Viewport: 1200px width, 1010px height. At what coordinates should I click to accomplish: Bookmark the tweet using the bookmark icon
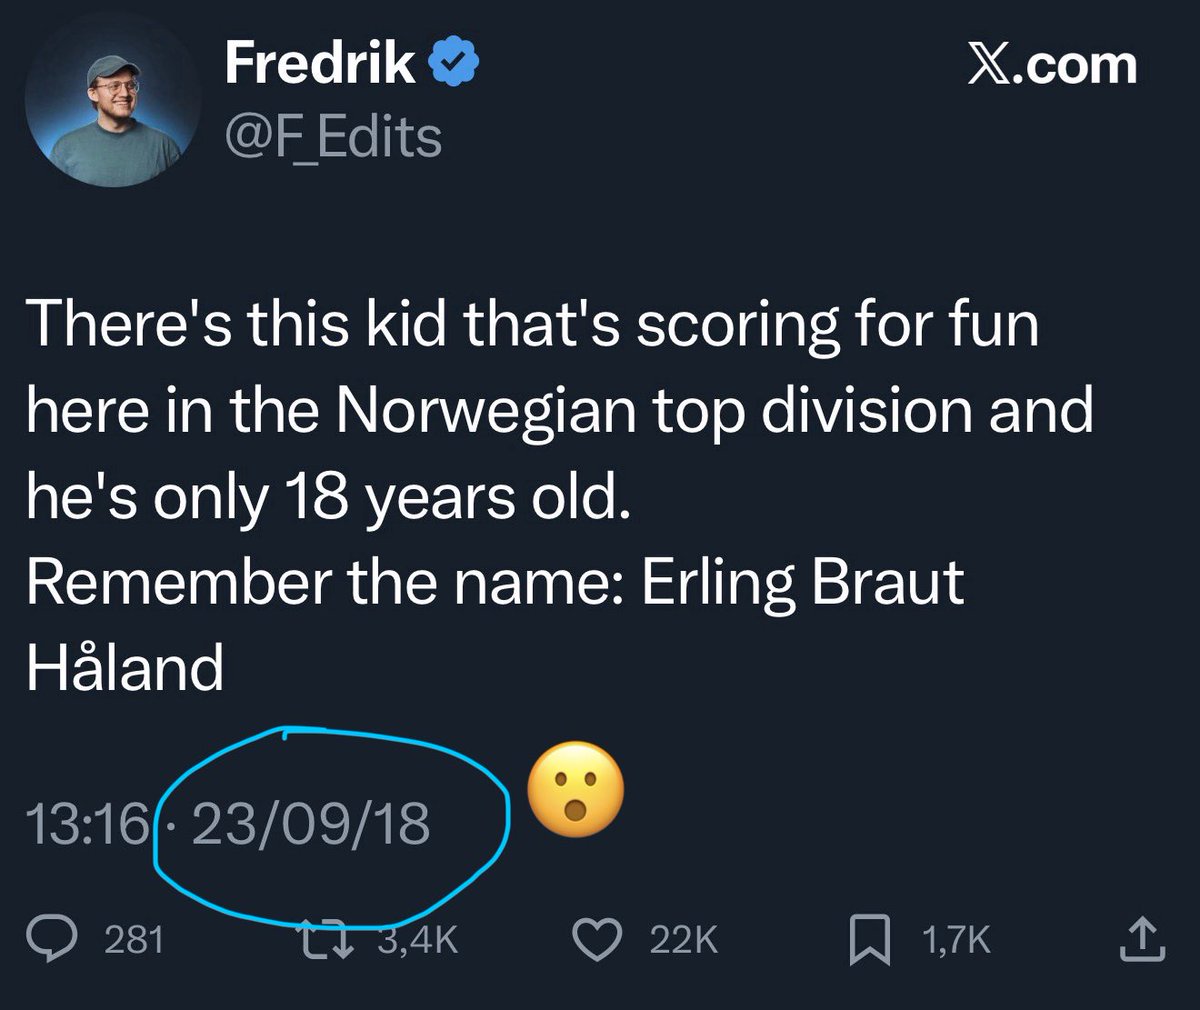click(x=869, y=940)
